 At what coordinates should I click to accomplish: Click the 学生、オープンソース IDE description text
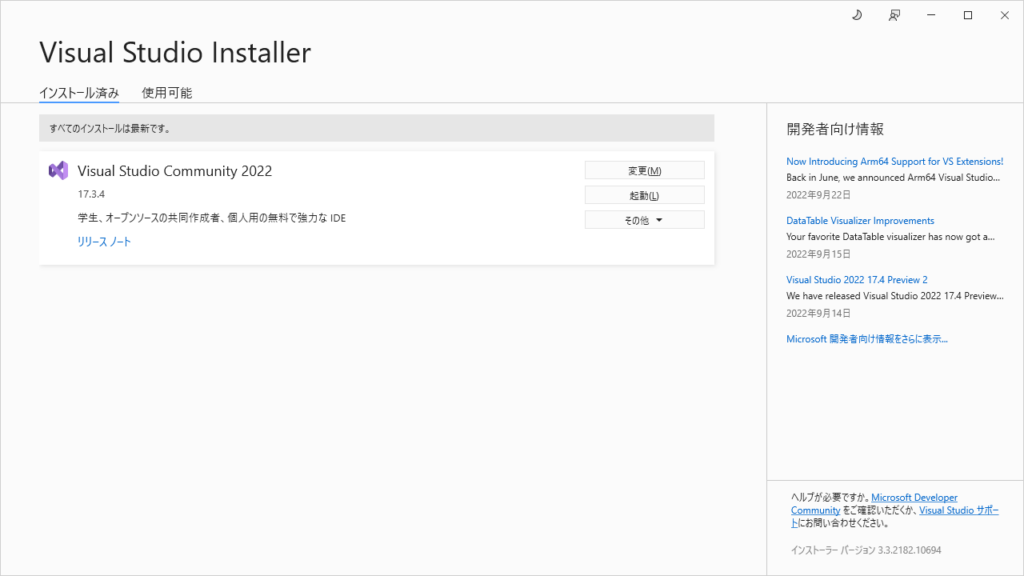[x=212, y=218]
